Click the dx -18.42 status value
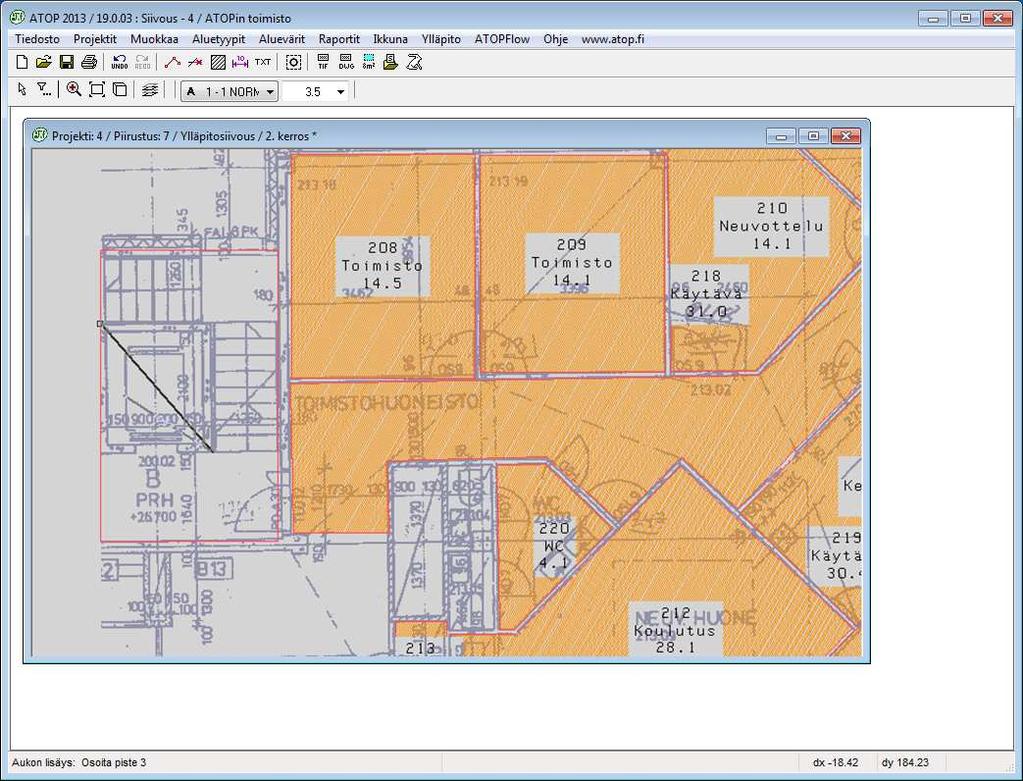This screenshot has width=1023, height=781. coord(835,762)
